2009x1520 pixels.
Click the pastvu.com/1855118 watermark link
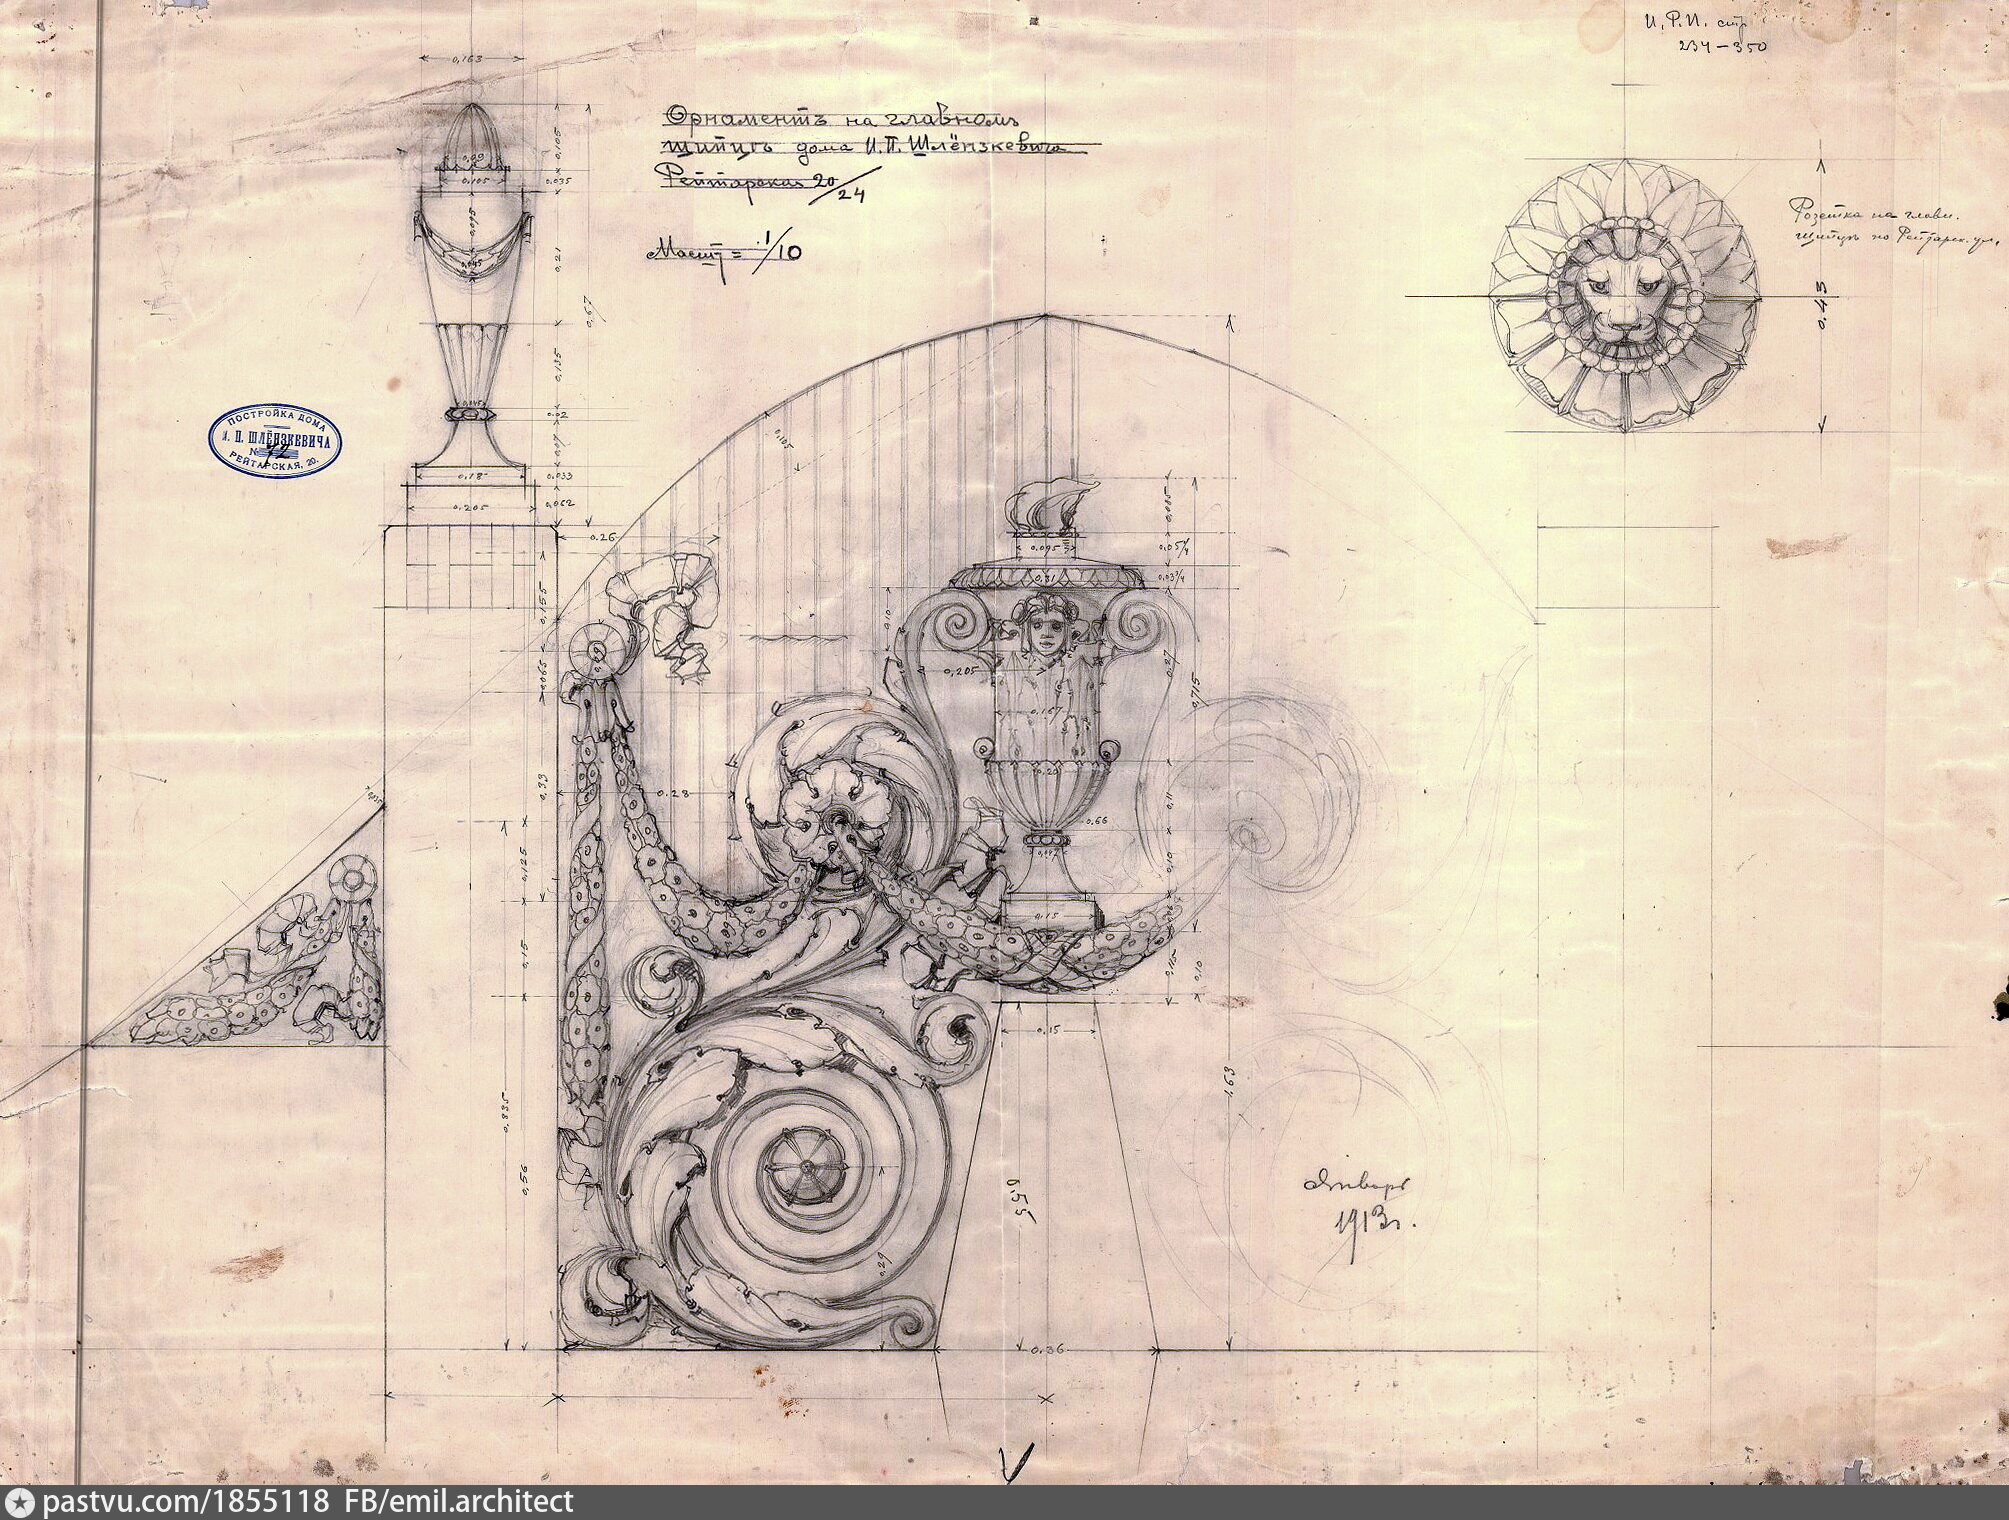(x=188, y=1502)
